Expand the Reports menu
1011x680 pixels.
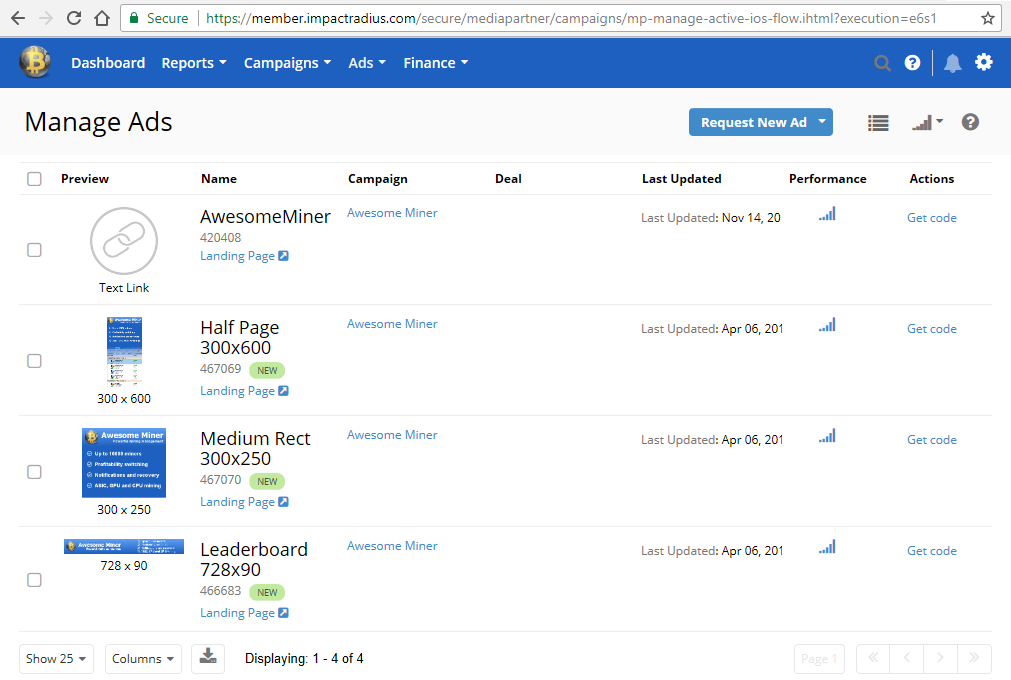coord(193,63)
